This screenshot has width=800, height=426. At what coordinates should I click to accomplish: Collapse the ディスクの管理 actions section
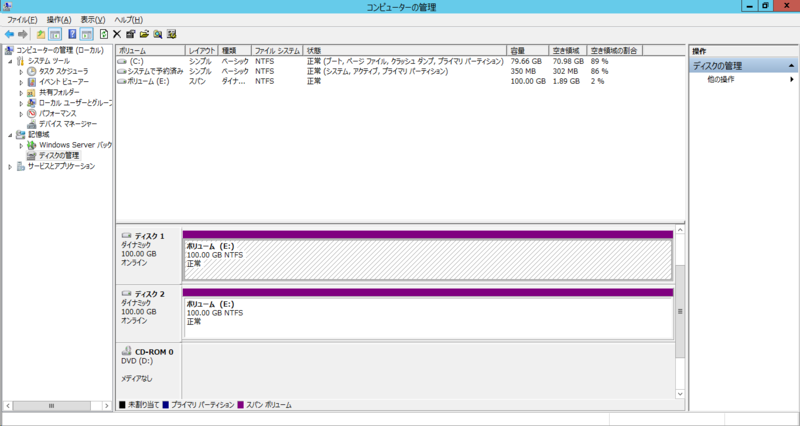pyautogui.click(x=791, y=66)
